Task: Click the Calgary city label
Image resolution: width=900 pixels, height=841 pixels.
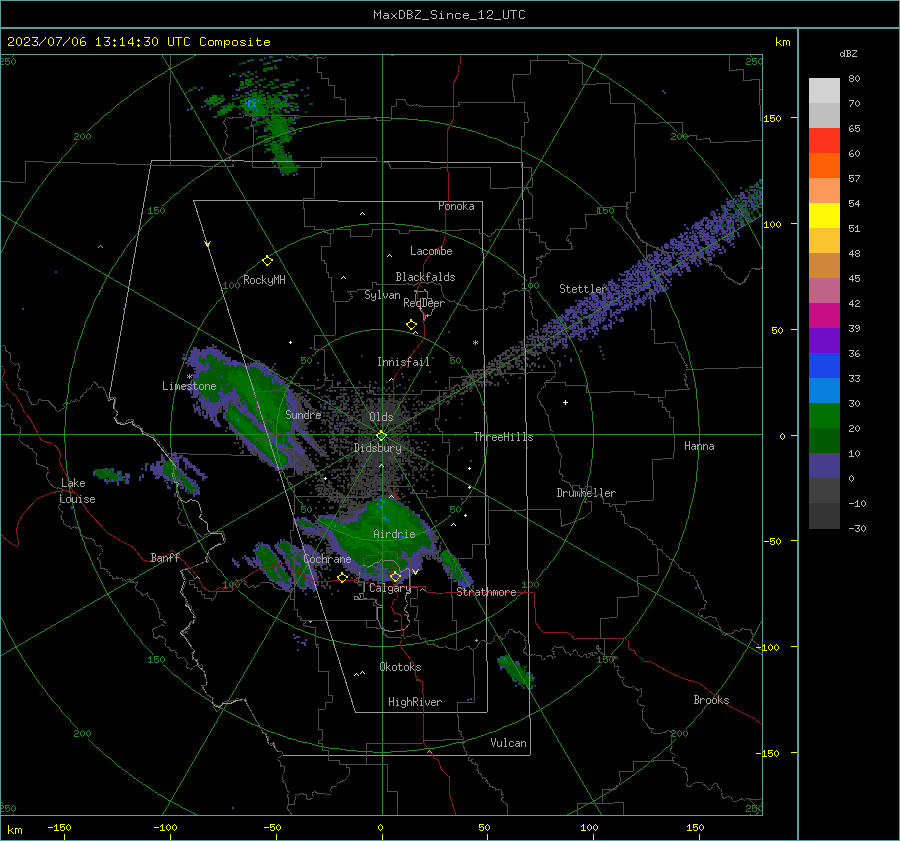Action: click(390, 588)
